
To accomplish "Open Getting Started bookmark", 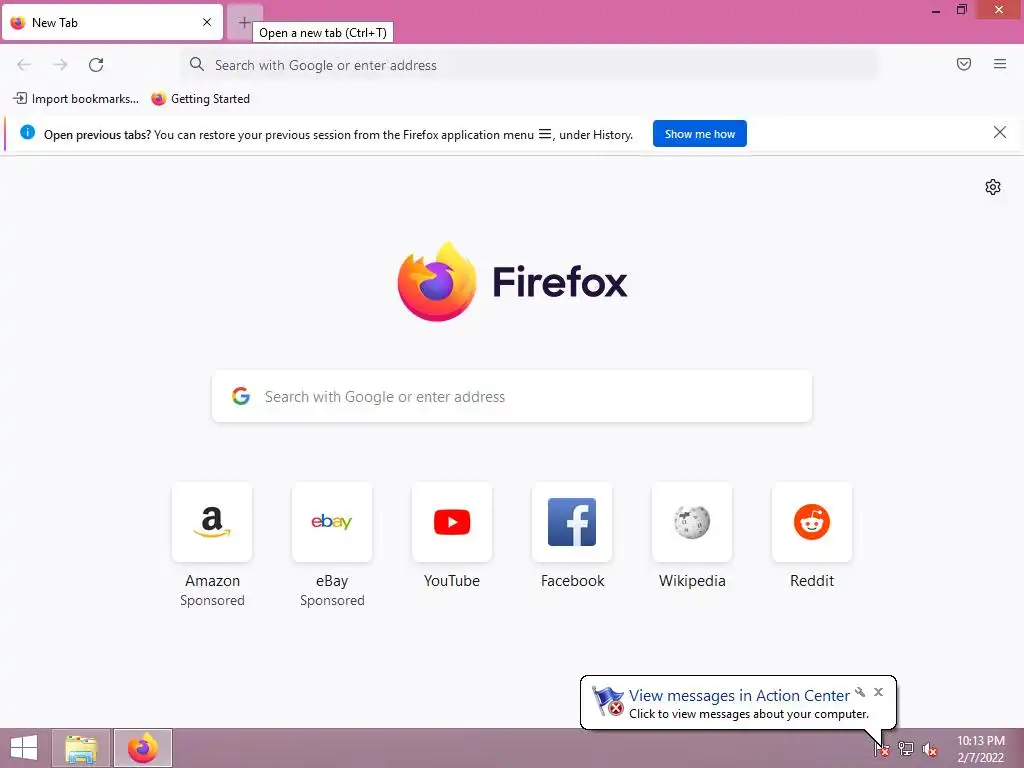I will 200,99.
